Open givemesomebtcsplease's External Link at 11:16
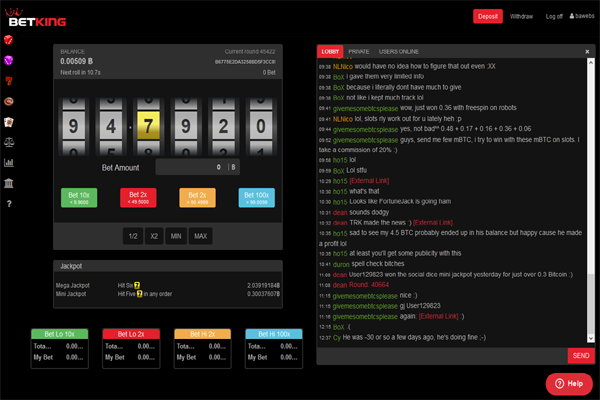This screenshot has height=400, width=600. point(439,316)
